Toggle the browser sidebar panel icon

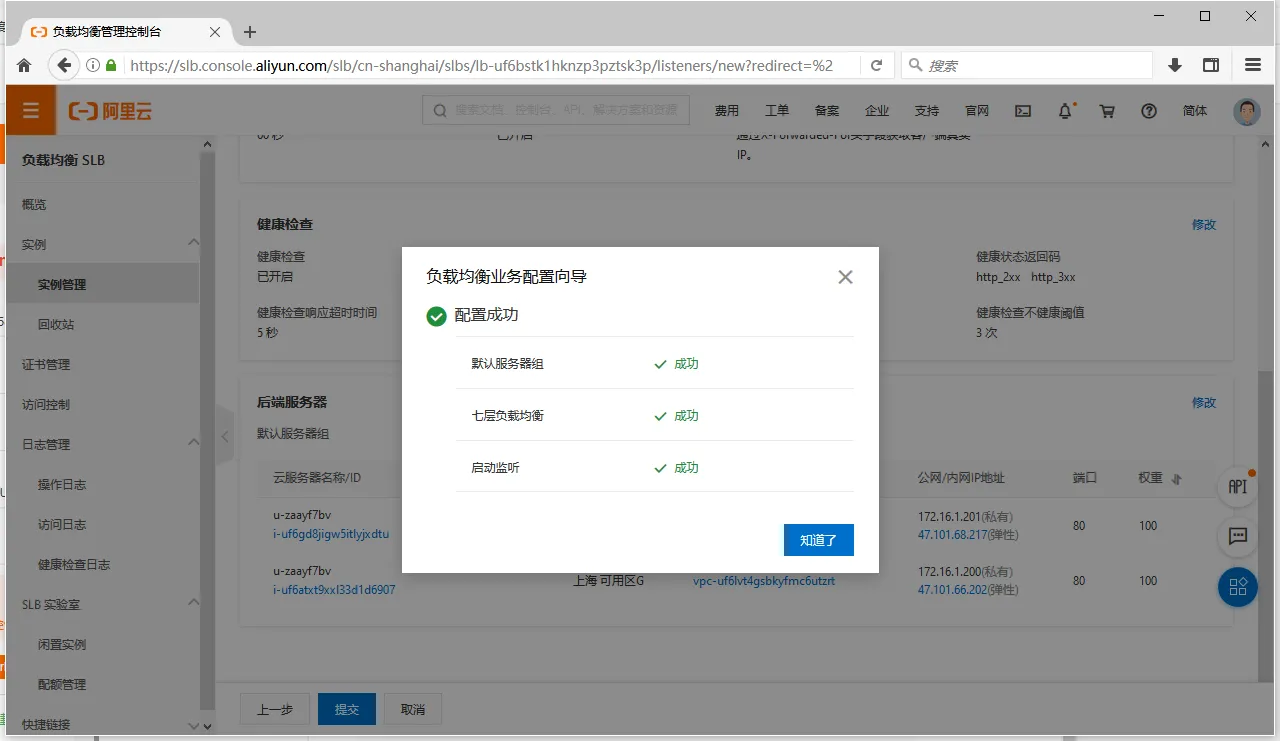[1211, 65]
